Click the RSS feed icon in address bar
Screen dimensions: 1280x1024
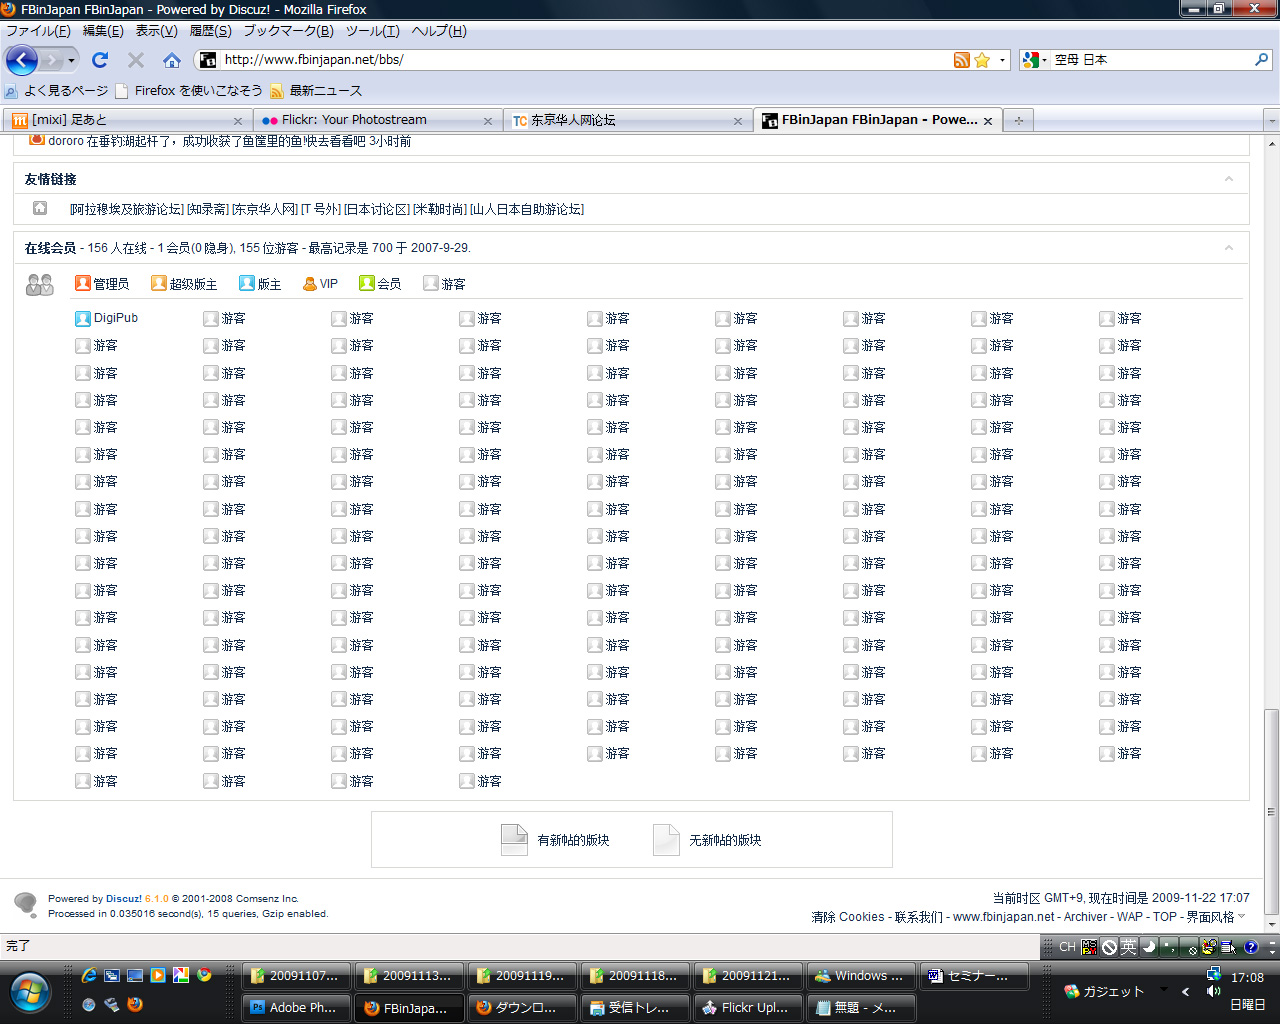point(961,60)
